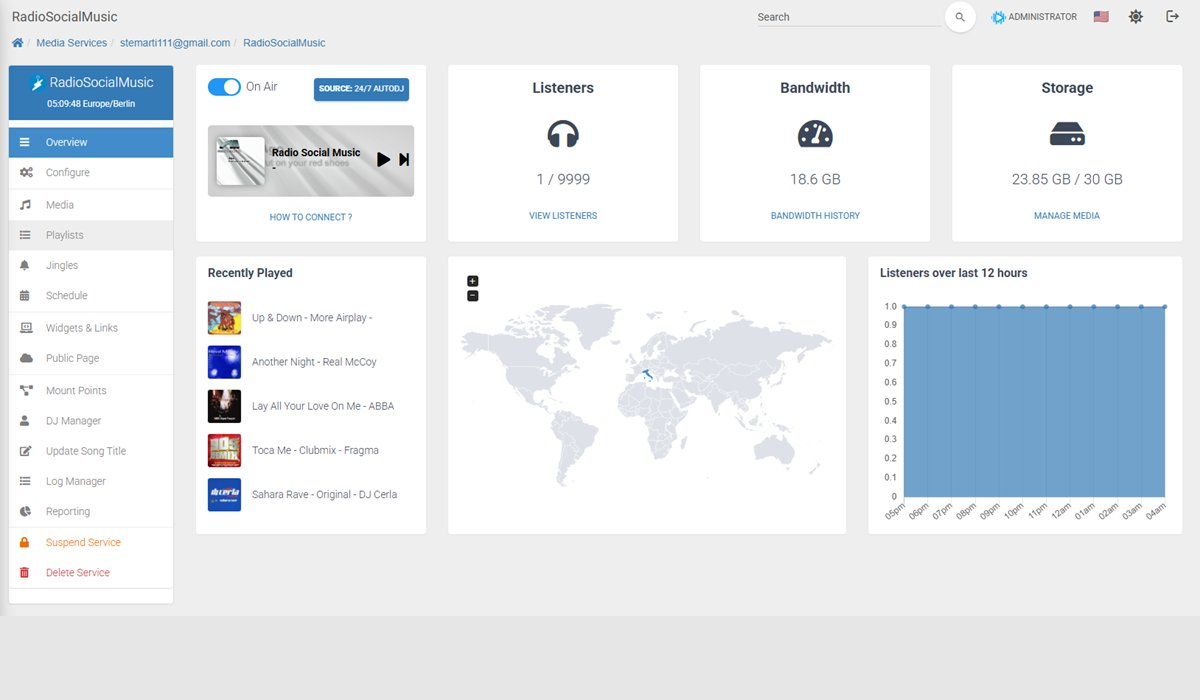
Task: Open Widgets & Links in sidebar
Action: click(91, 328)
